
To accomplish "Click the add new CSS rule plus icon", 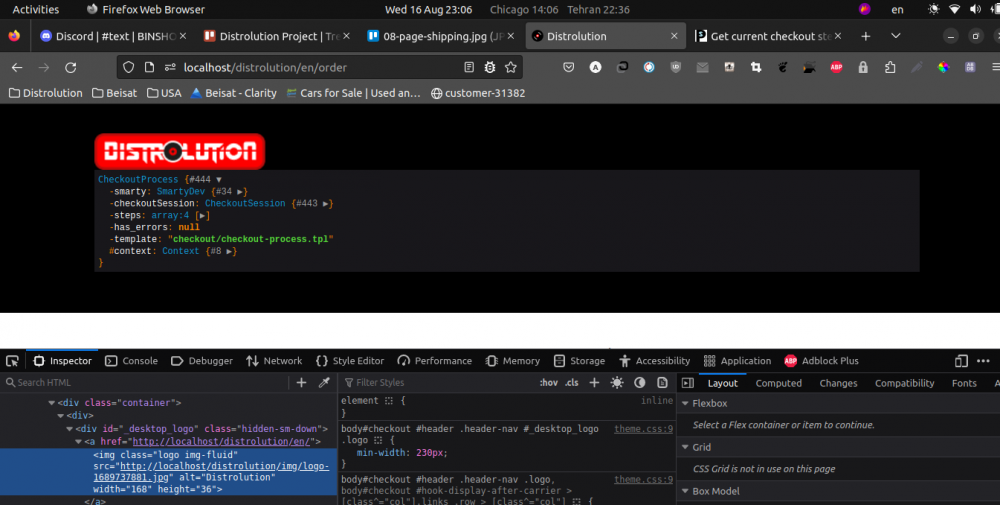I will (594, 383).
